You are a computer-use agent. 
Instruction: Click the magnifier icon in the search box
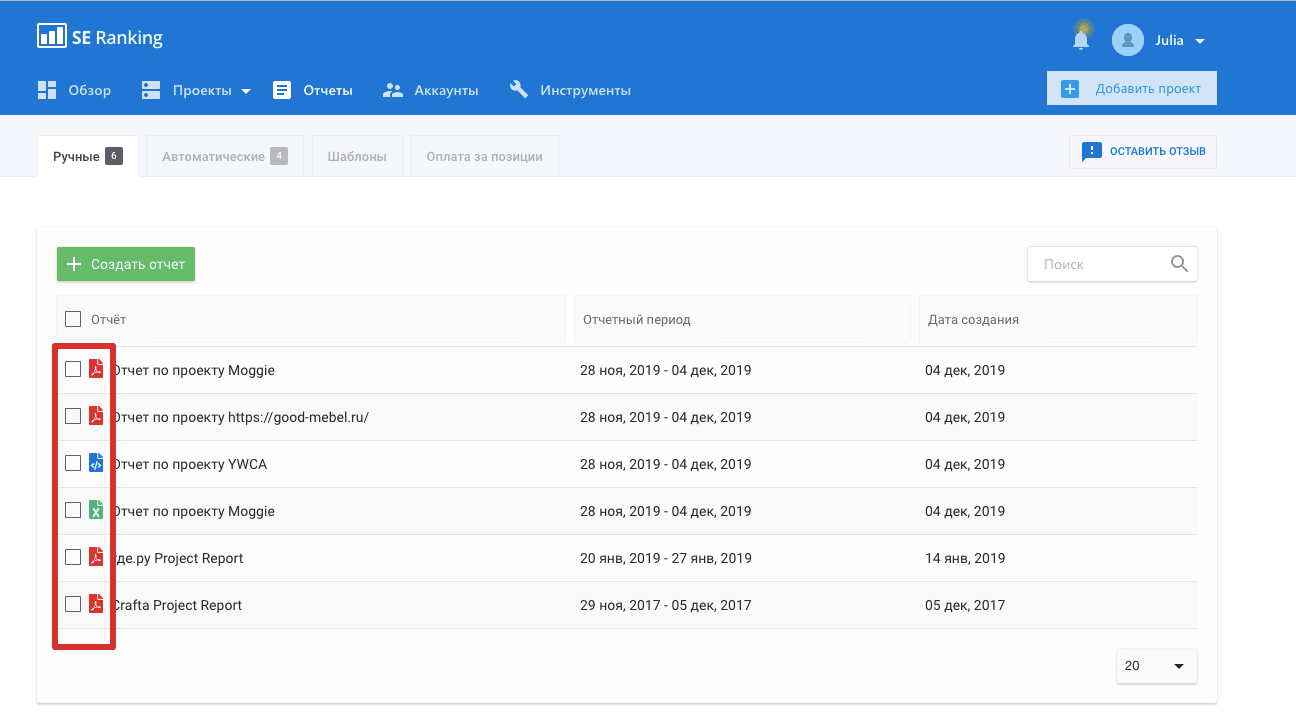(1180, 264)
